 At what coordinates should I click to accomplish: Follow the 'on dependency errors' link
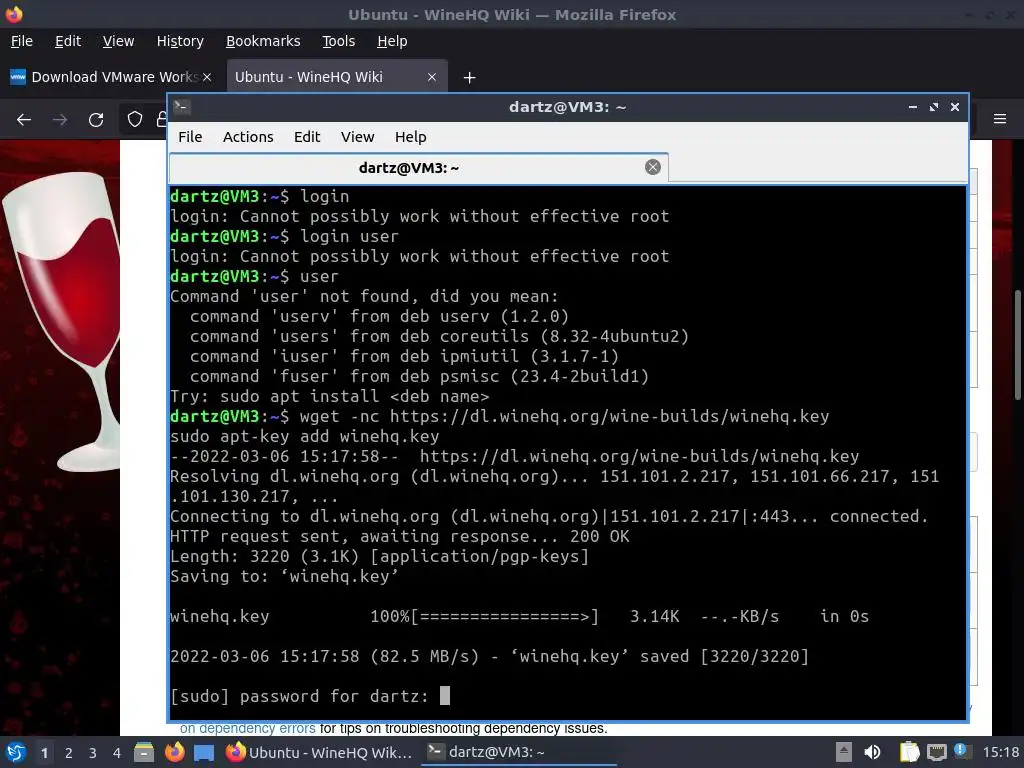[x=248, y=728]
